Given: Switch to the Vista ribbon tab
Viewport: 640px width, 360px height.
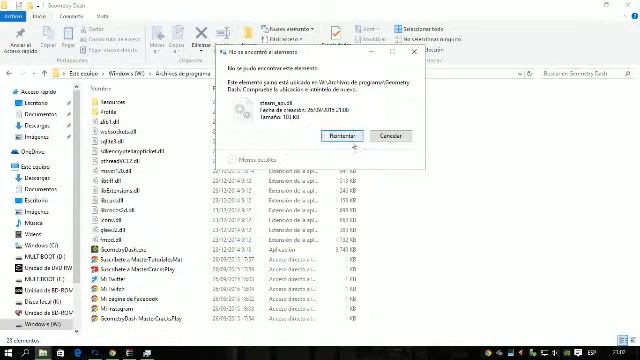Looking at the screenshot, I should pos(102,16).
